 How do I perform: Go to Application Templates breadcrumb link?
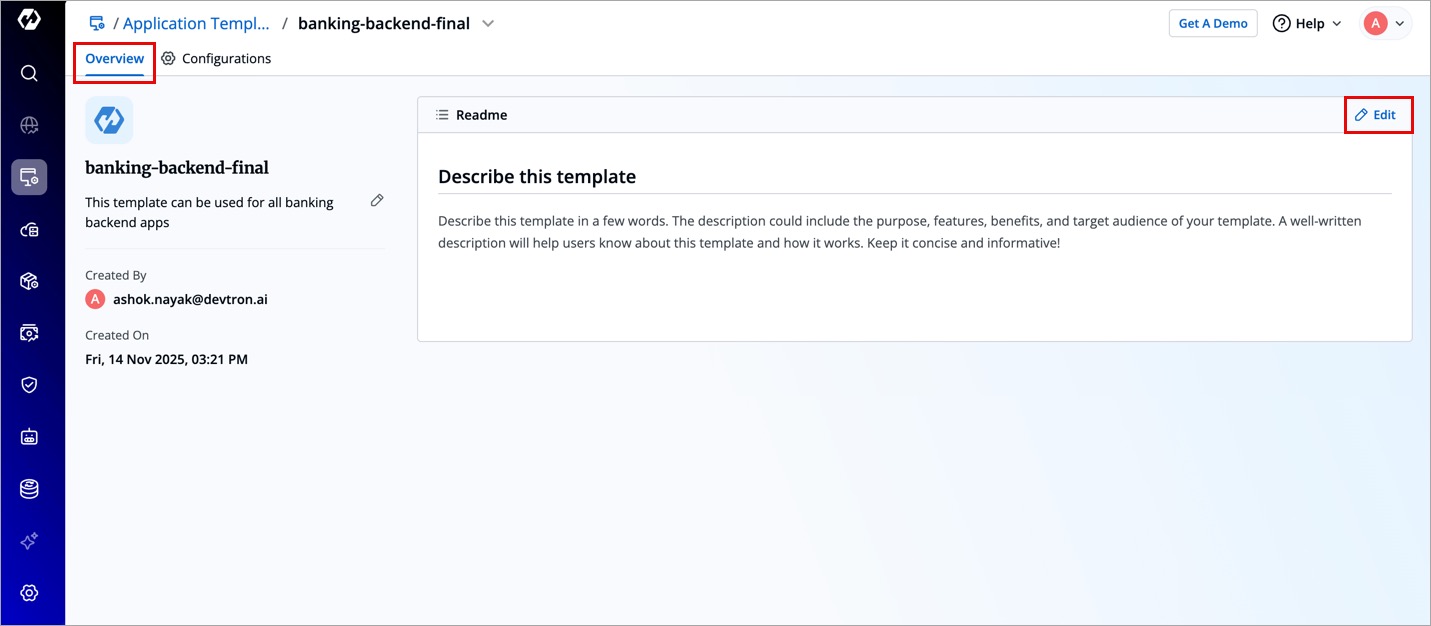click(196, 23)
